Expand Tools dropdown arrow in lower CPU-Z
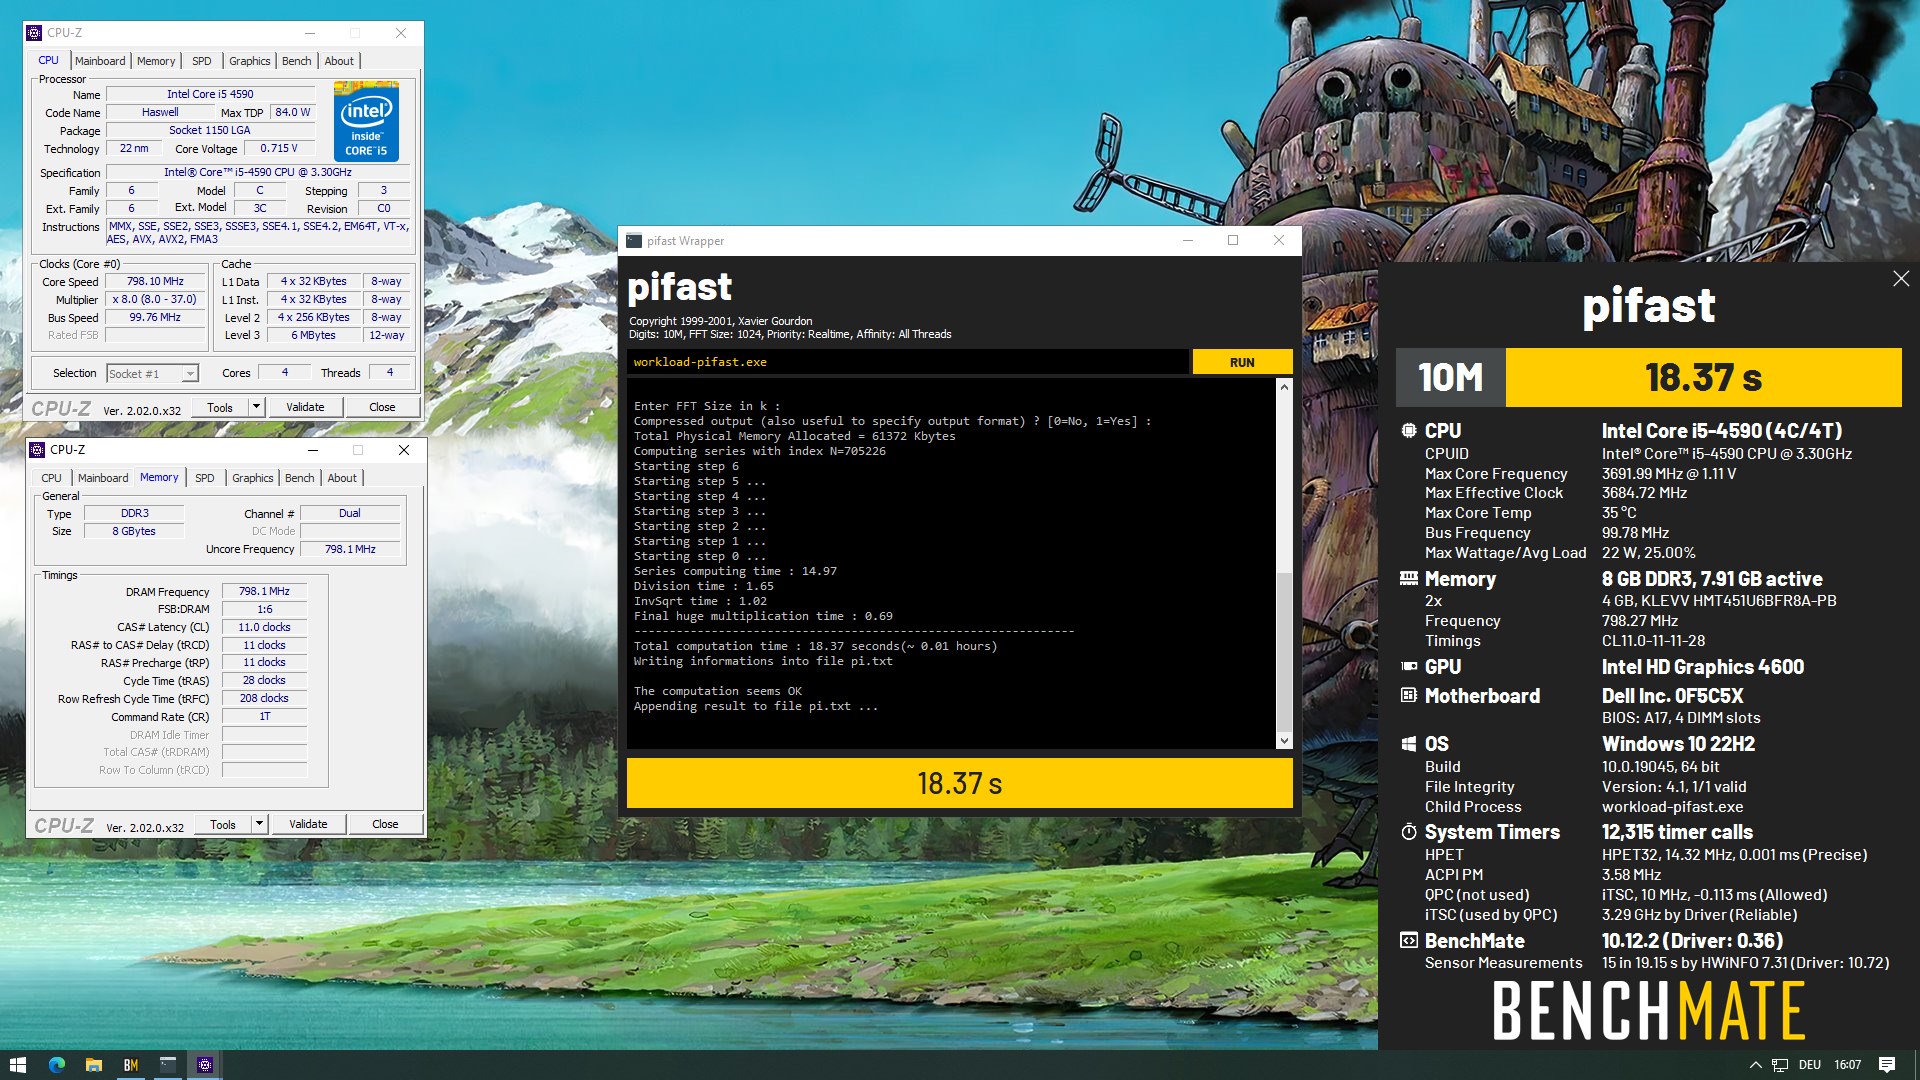1920x1080 pixels. pos(259,825)
